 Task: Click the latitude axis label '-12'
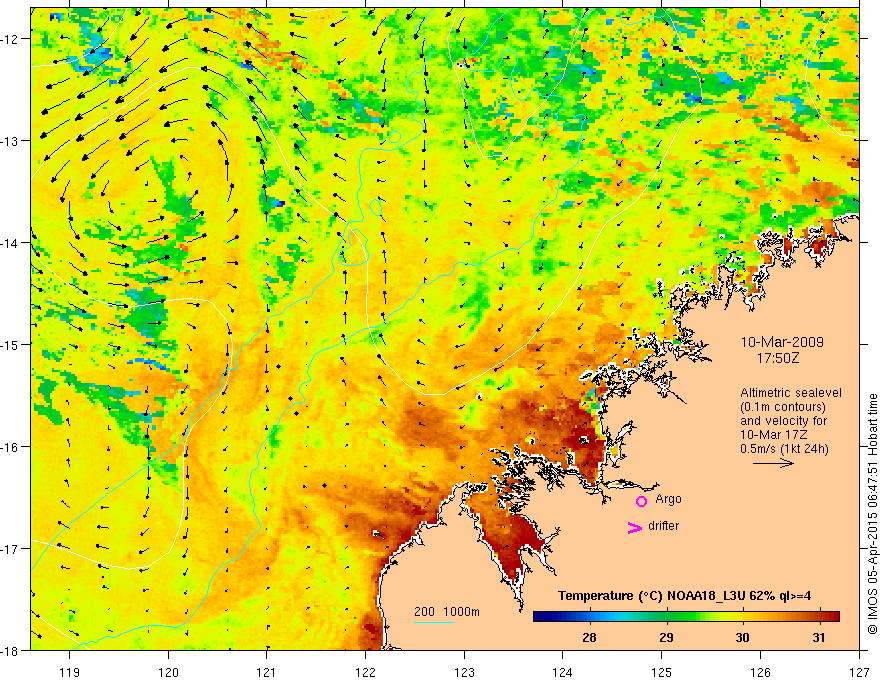pos(11,39)
